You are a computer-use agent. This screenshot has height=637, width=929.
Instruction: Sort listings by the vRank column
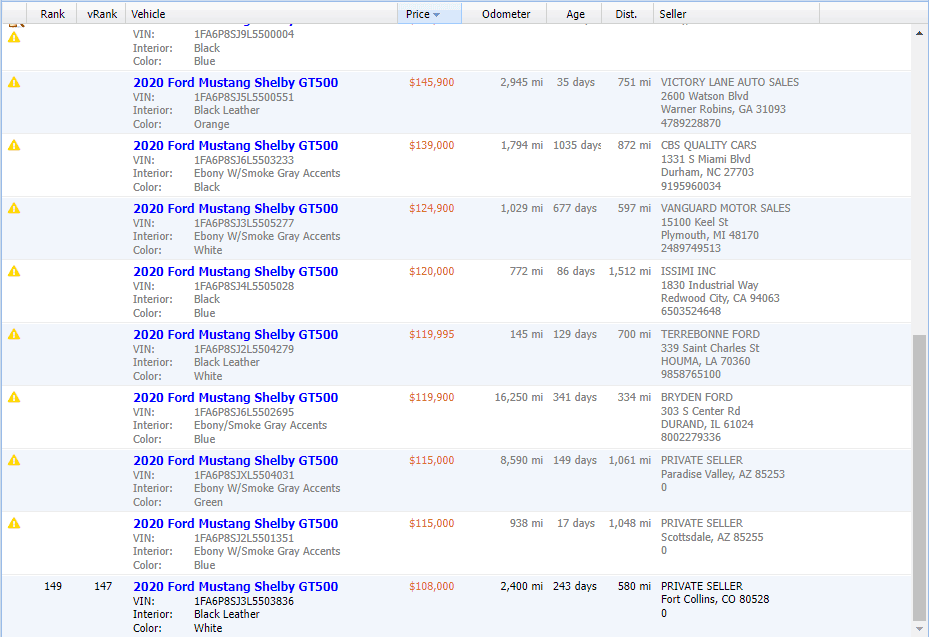101,14
